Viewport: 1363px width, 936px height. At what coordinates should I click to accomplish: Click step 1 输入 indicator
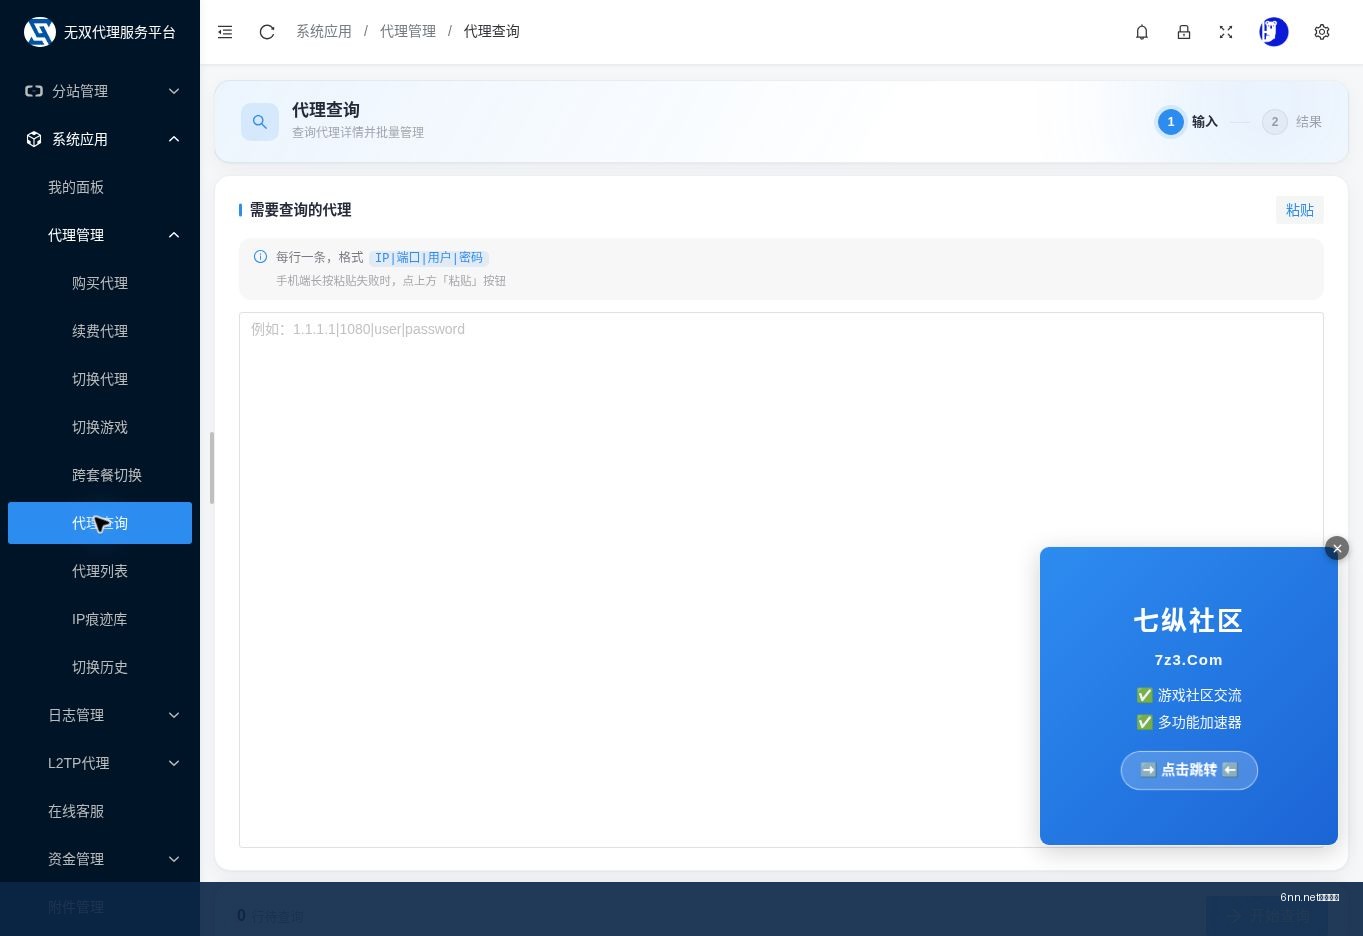click(x=1188, y=122)
